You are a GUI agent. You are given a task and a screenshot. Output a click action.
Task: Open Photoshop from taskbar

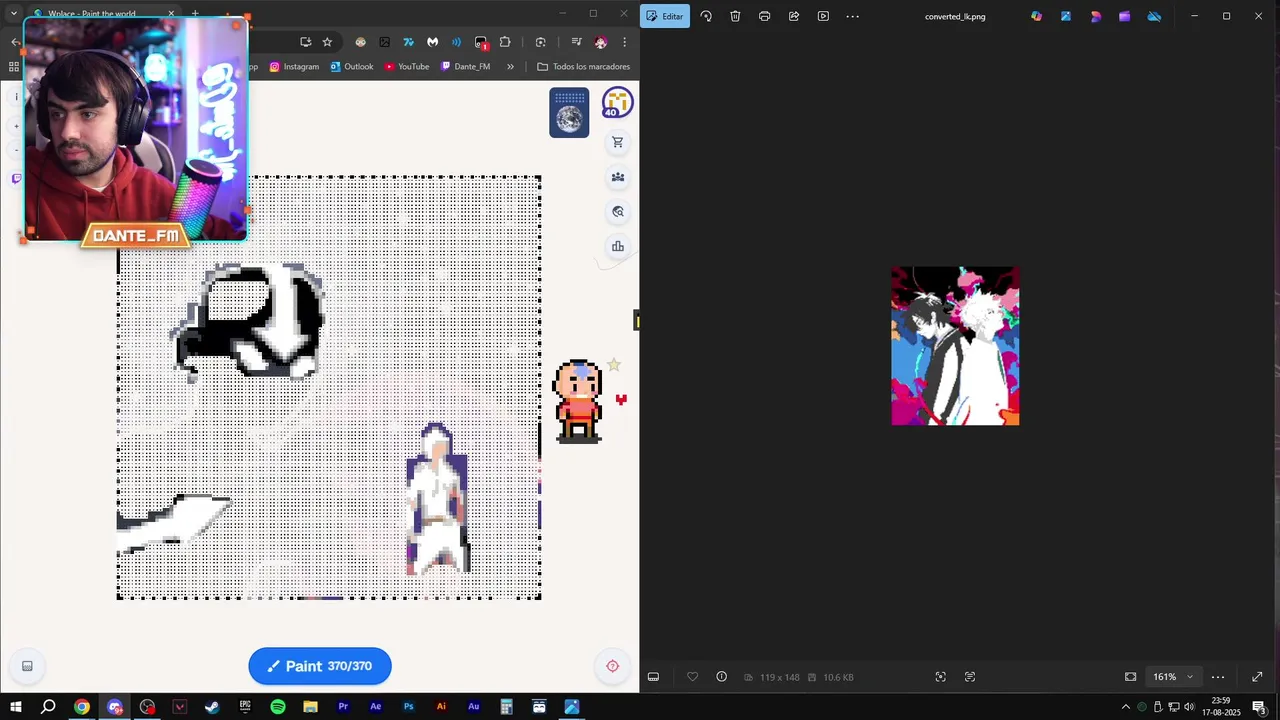(x=408, y=707)
